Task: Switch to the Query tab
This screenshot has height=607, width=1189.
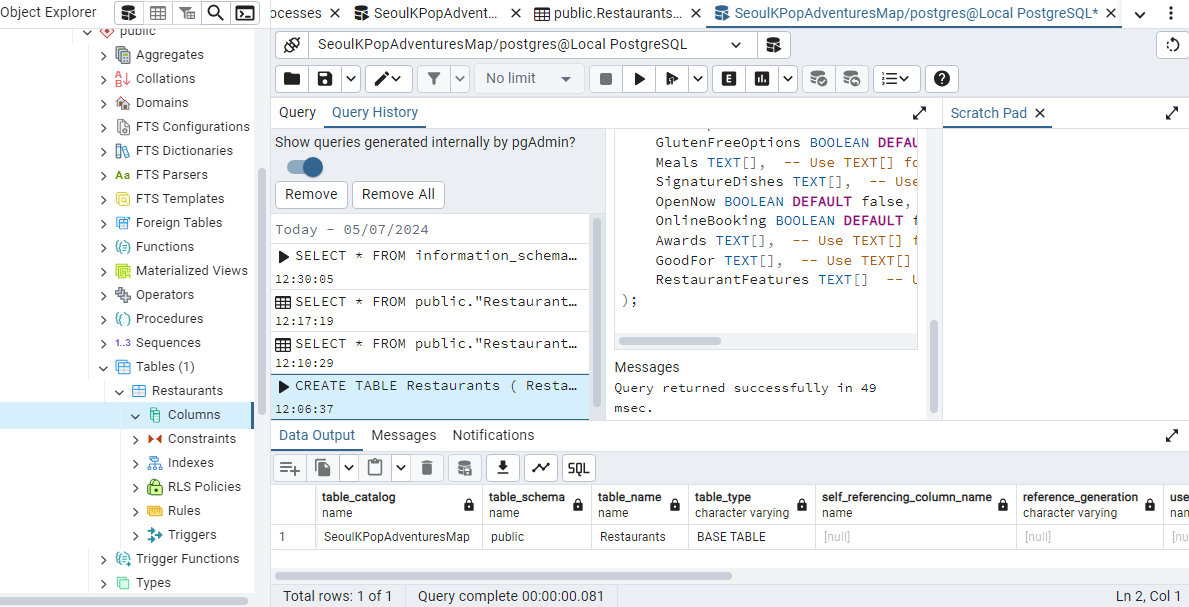Action: tap(297, 113)
